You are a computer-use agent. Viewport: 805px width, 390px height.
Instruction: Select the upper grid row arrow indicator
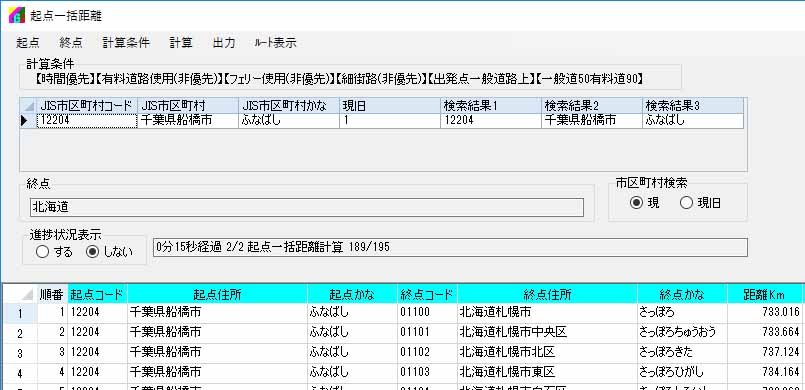[28, 121]
